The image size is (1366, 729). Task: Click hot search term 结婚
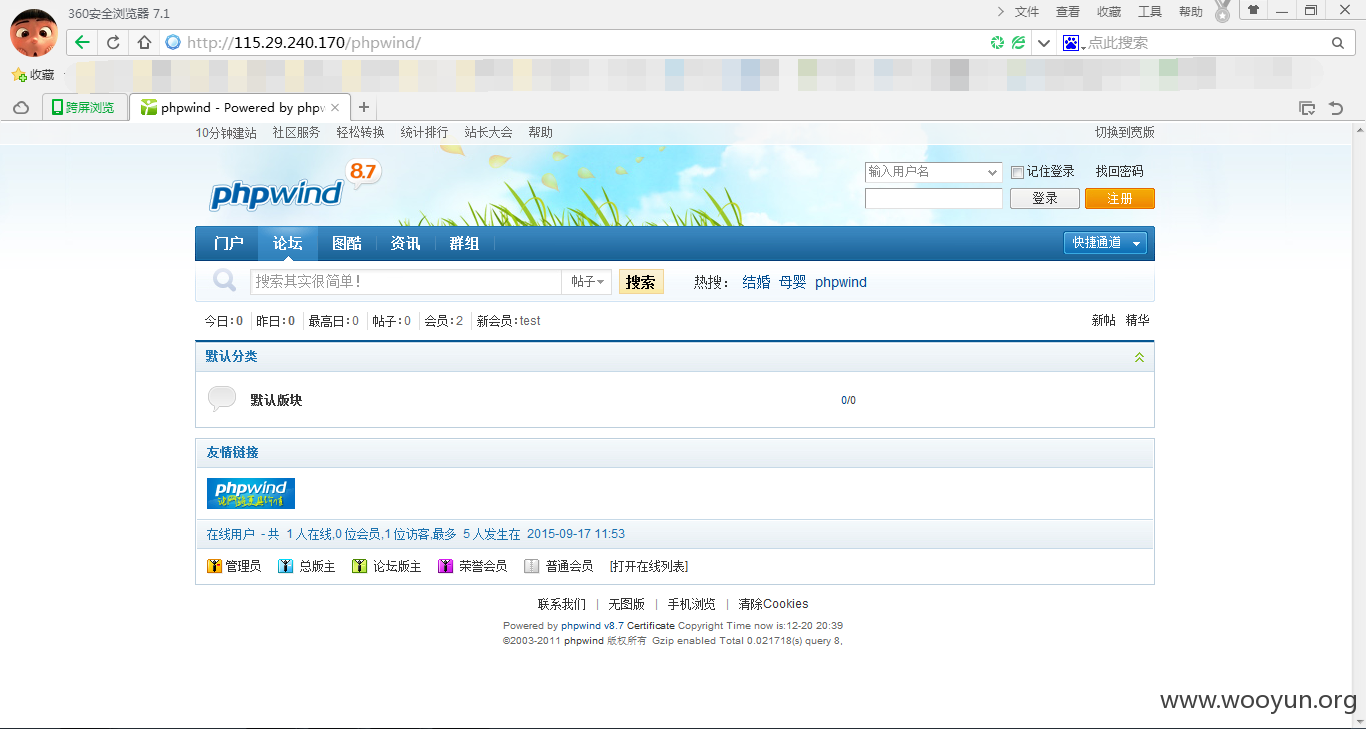(x=757, y=282)
